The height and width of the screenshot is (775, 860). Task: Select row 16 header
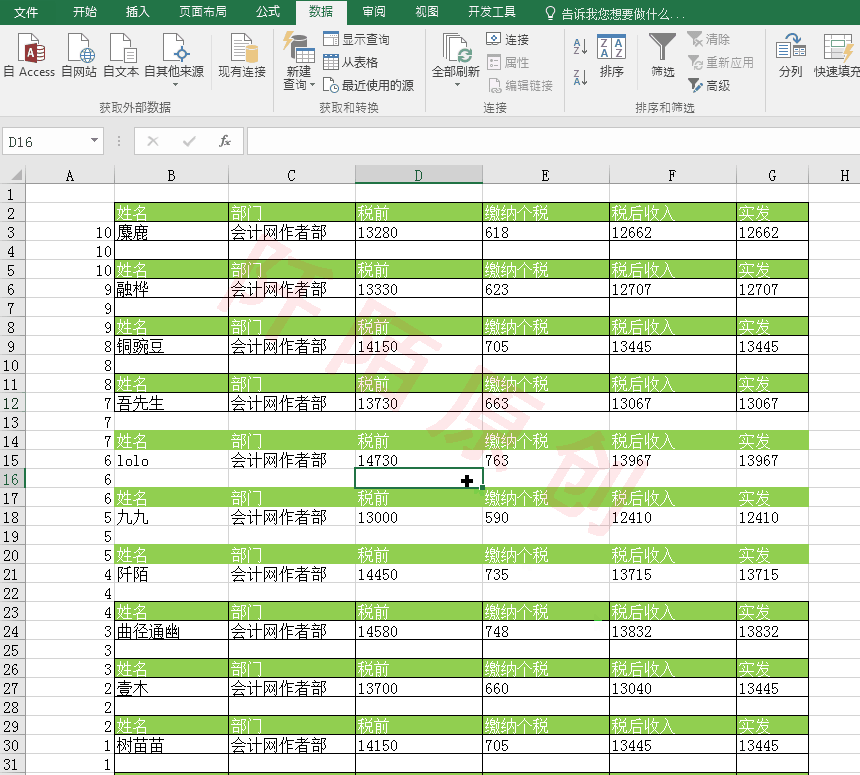click(12, 479)
